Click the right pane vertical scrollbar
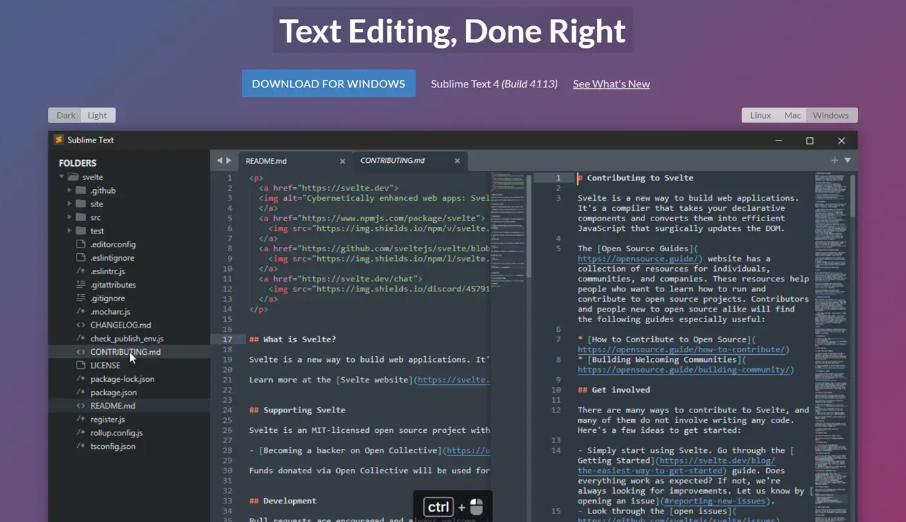 point(853,197)
